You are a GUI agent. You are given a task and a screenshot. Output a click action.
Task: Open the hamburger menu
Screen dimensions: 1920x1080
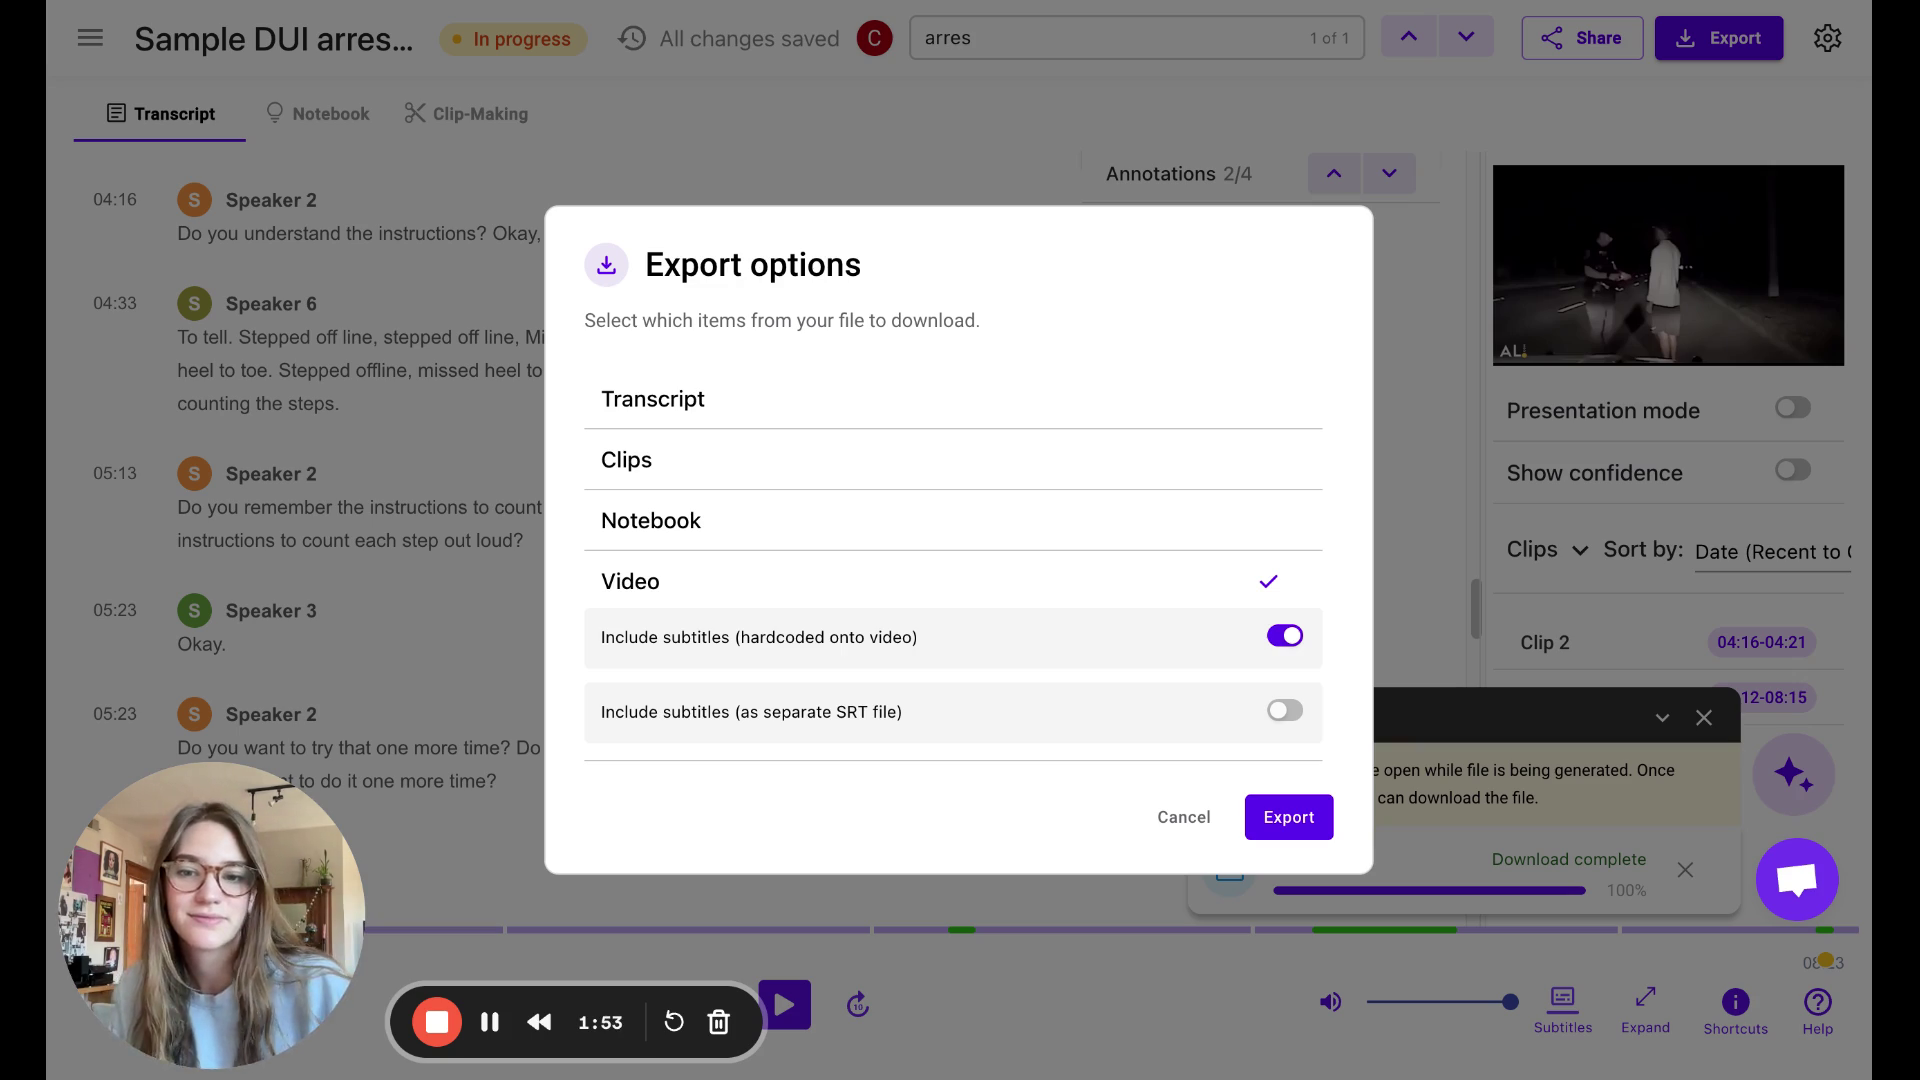click(x=90, y=38)
